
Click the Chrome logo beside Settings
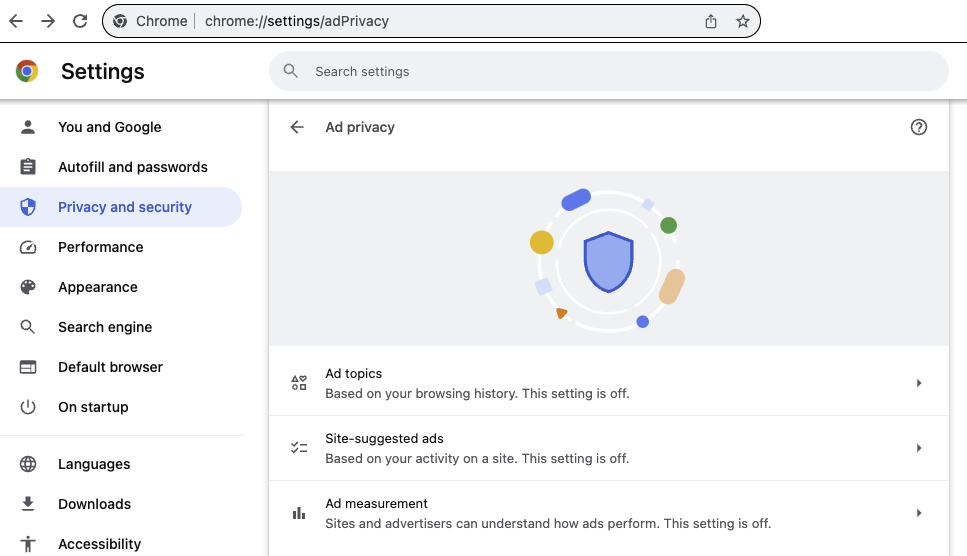pos(27,71)
